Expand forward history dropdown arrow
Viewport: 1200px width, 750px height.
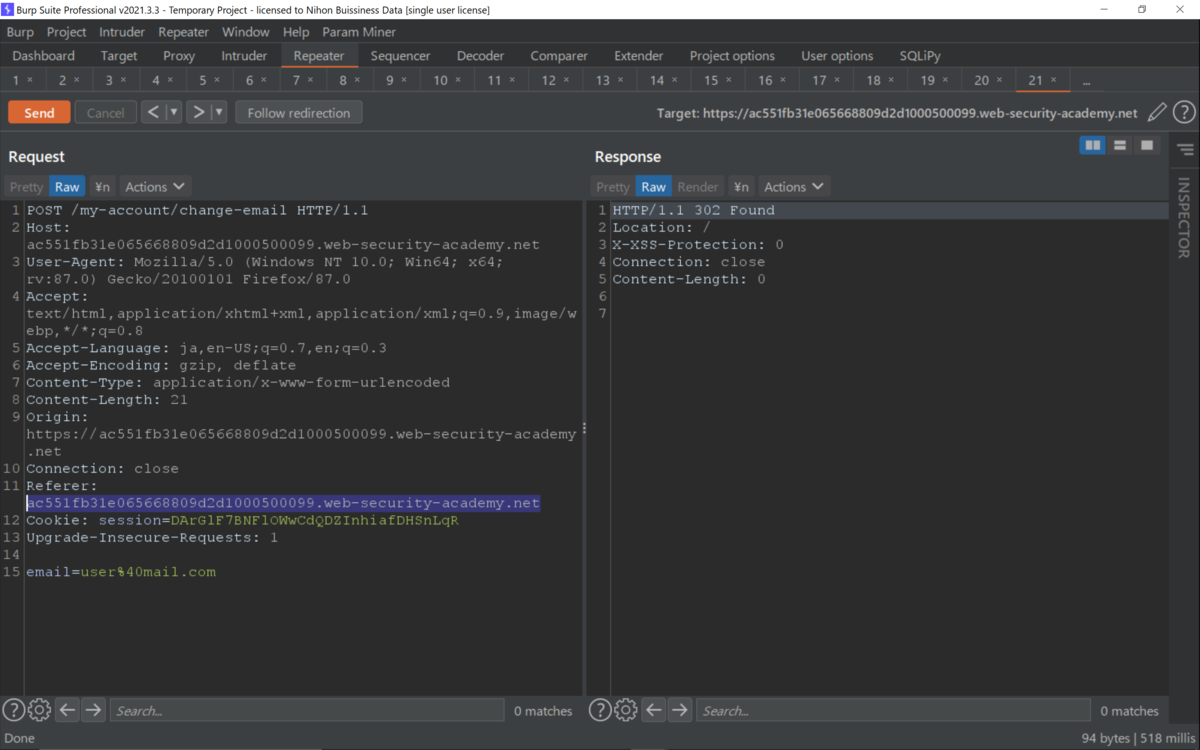click(219, 112)
